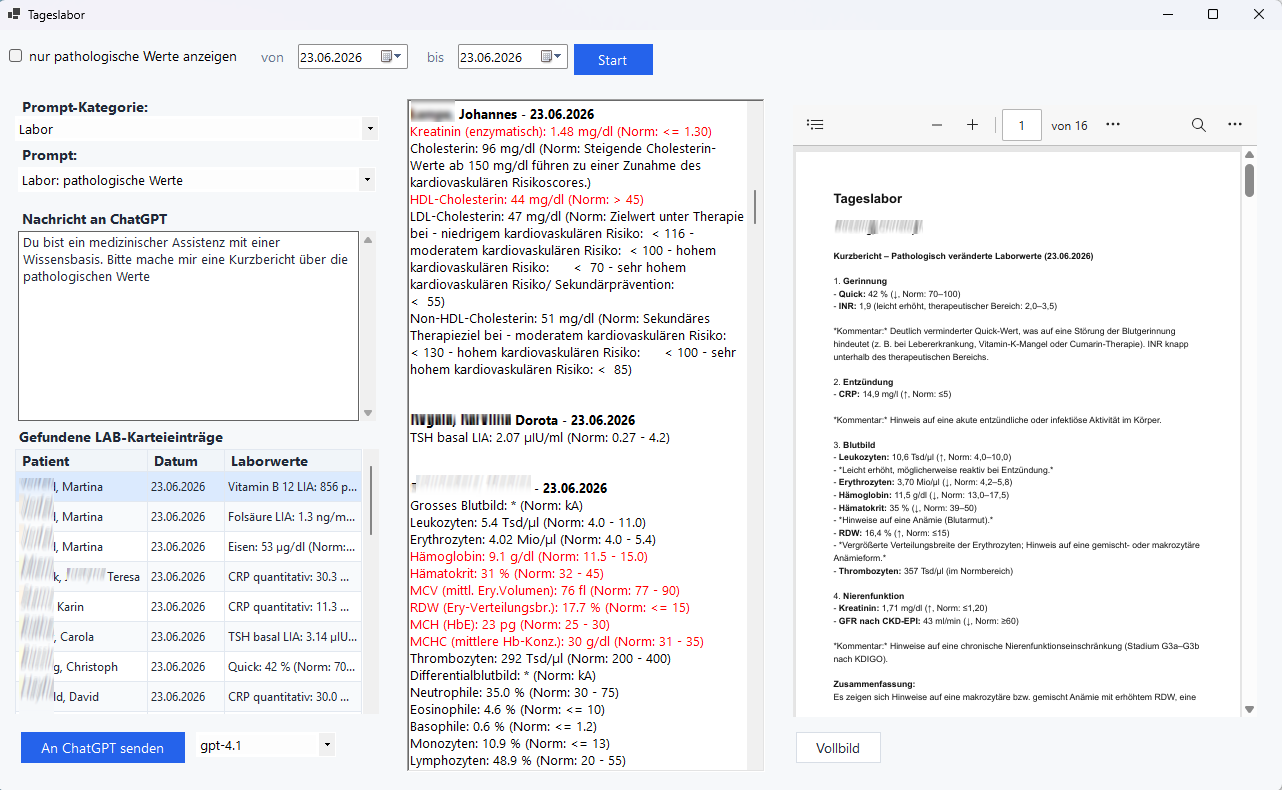Click the 'An ChatGPT senden' button
Screen dimensions: 1282x790
click(103, 748)
